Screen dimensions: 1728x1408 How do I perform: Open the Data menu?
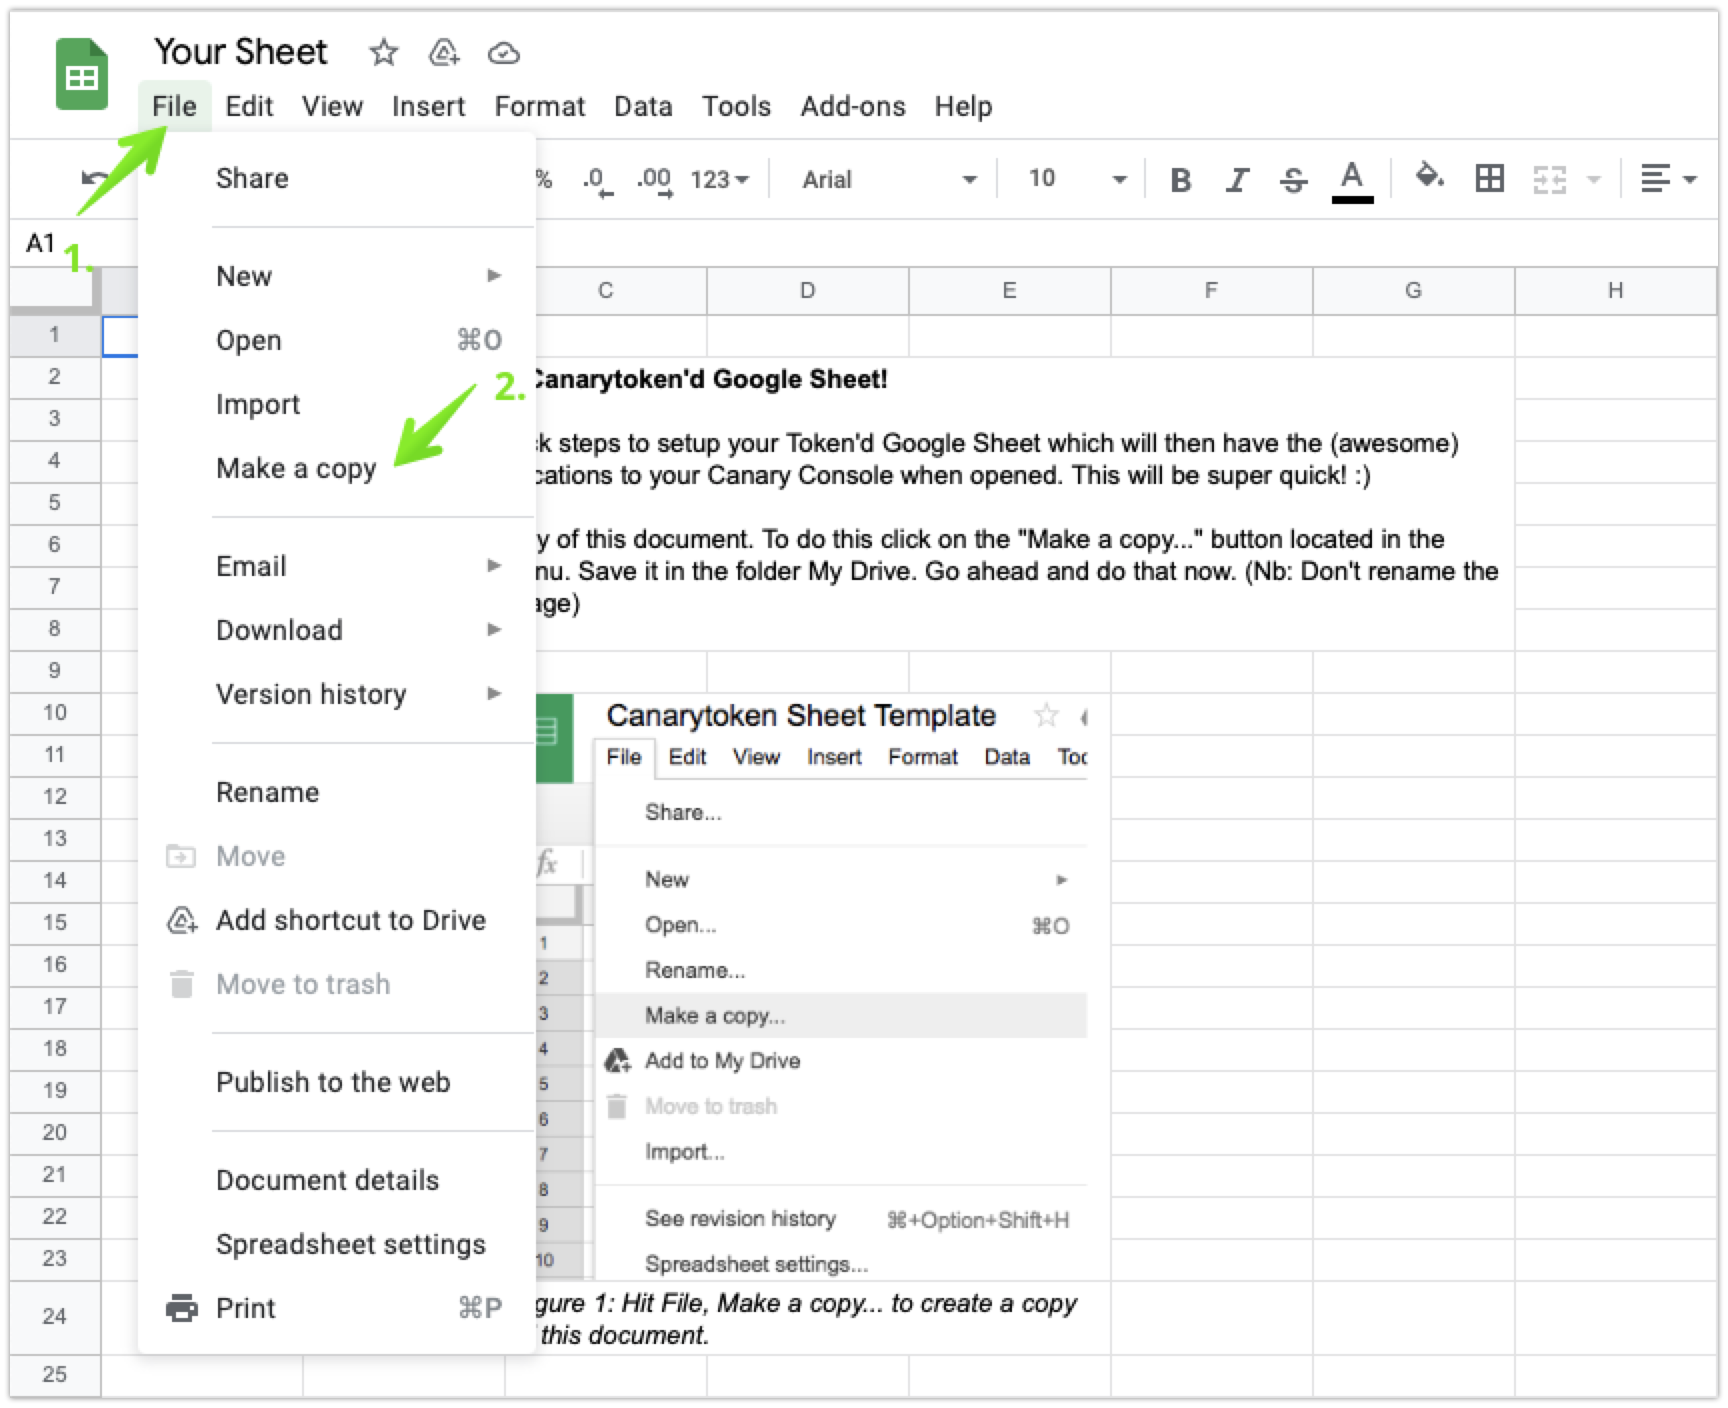[x=643, y=106]
